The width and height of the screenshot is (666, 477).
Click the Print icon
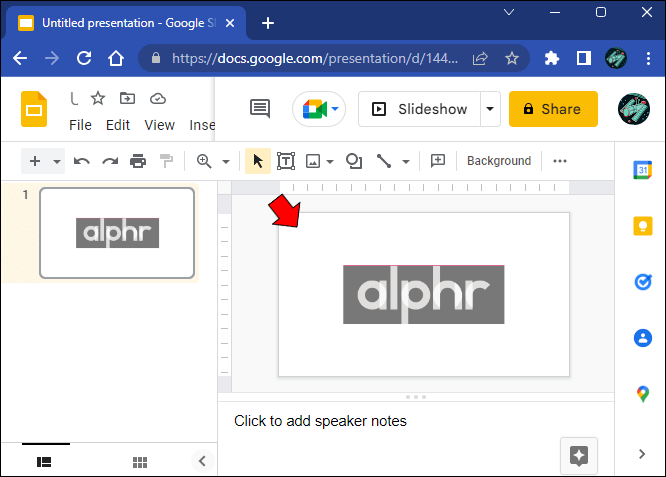(x=138, y=161)
